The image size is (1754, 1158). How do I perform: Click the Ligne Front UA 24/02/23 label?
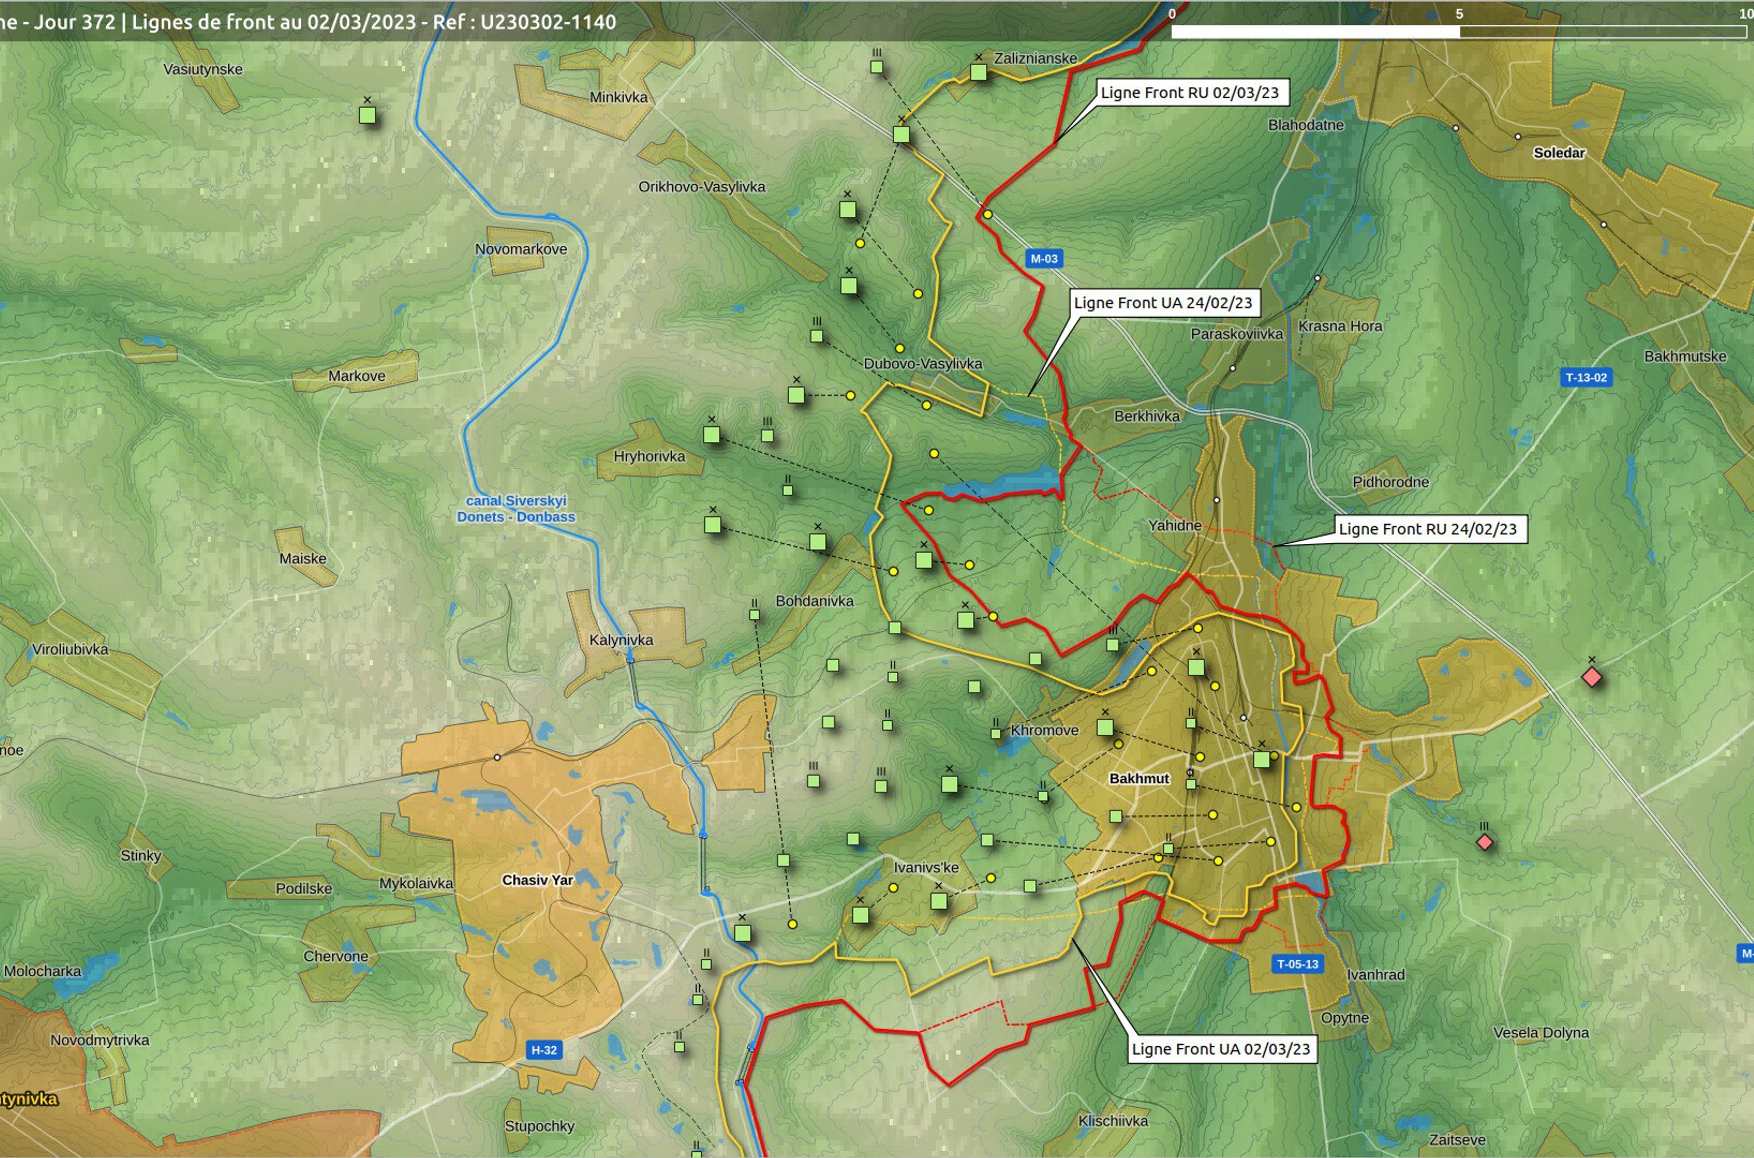pos(1162,303)
